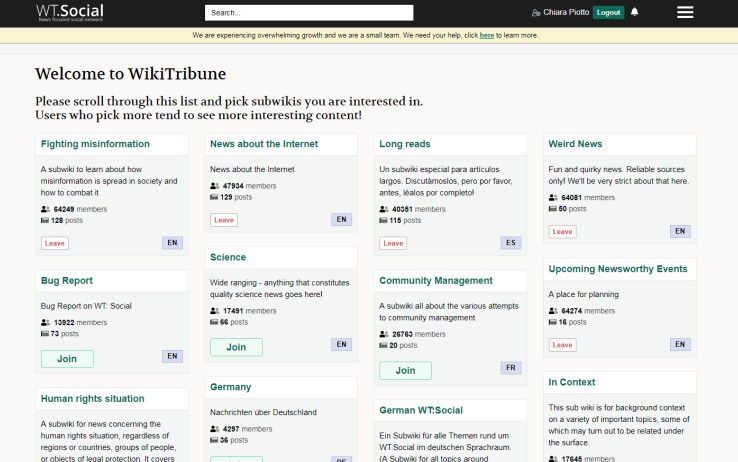Open News about the Internet title link
The height and width of the screenshot is (462, 738).
[x=264, y=144]
